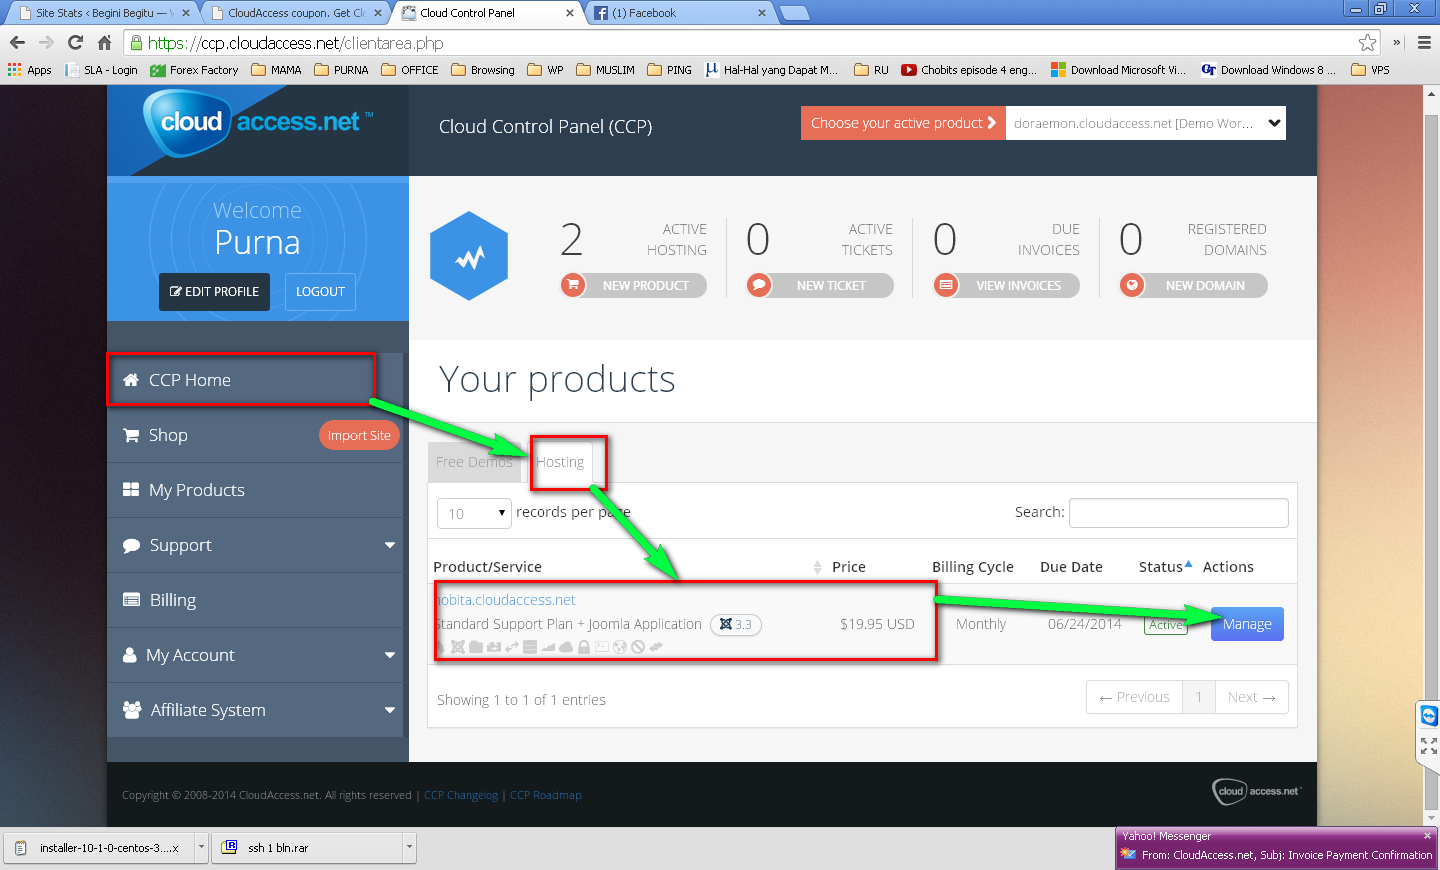Bookmark page with the star icon
Image resolution: width=1440 pixels, height=870 pixels.
click(1367, 42)
